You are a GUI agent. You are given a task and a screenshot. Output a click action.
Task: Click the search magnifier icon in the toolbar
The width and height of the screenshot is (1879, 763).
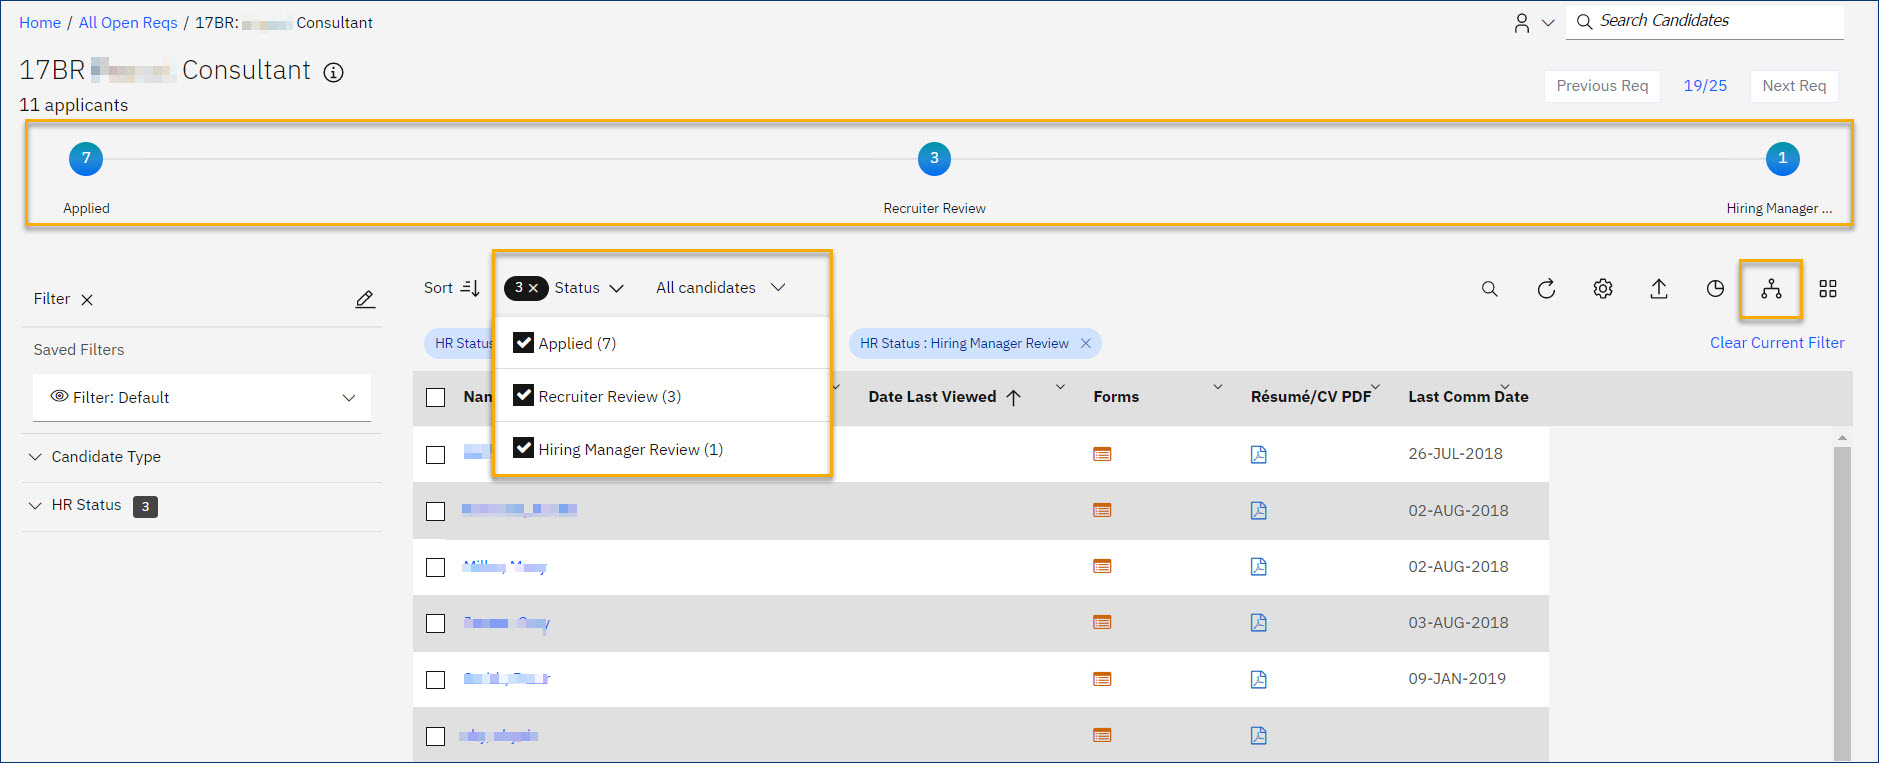coord(1489,289)
